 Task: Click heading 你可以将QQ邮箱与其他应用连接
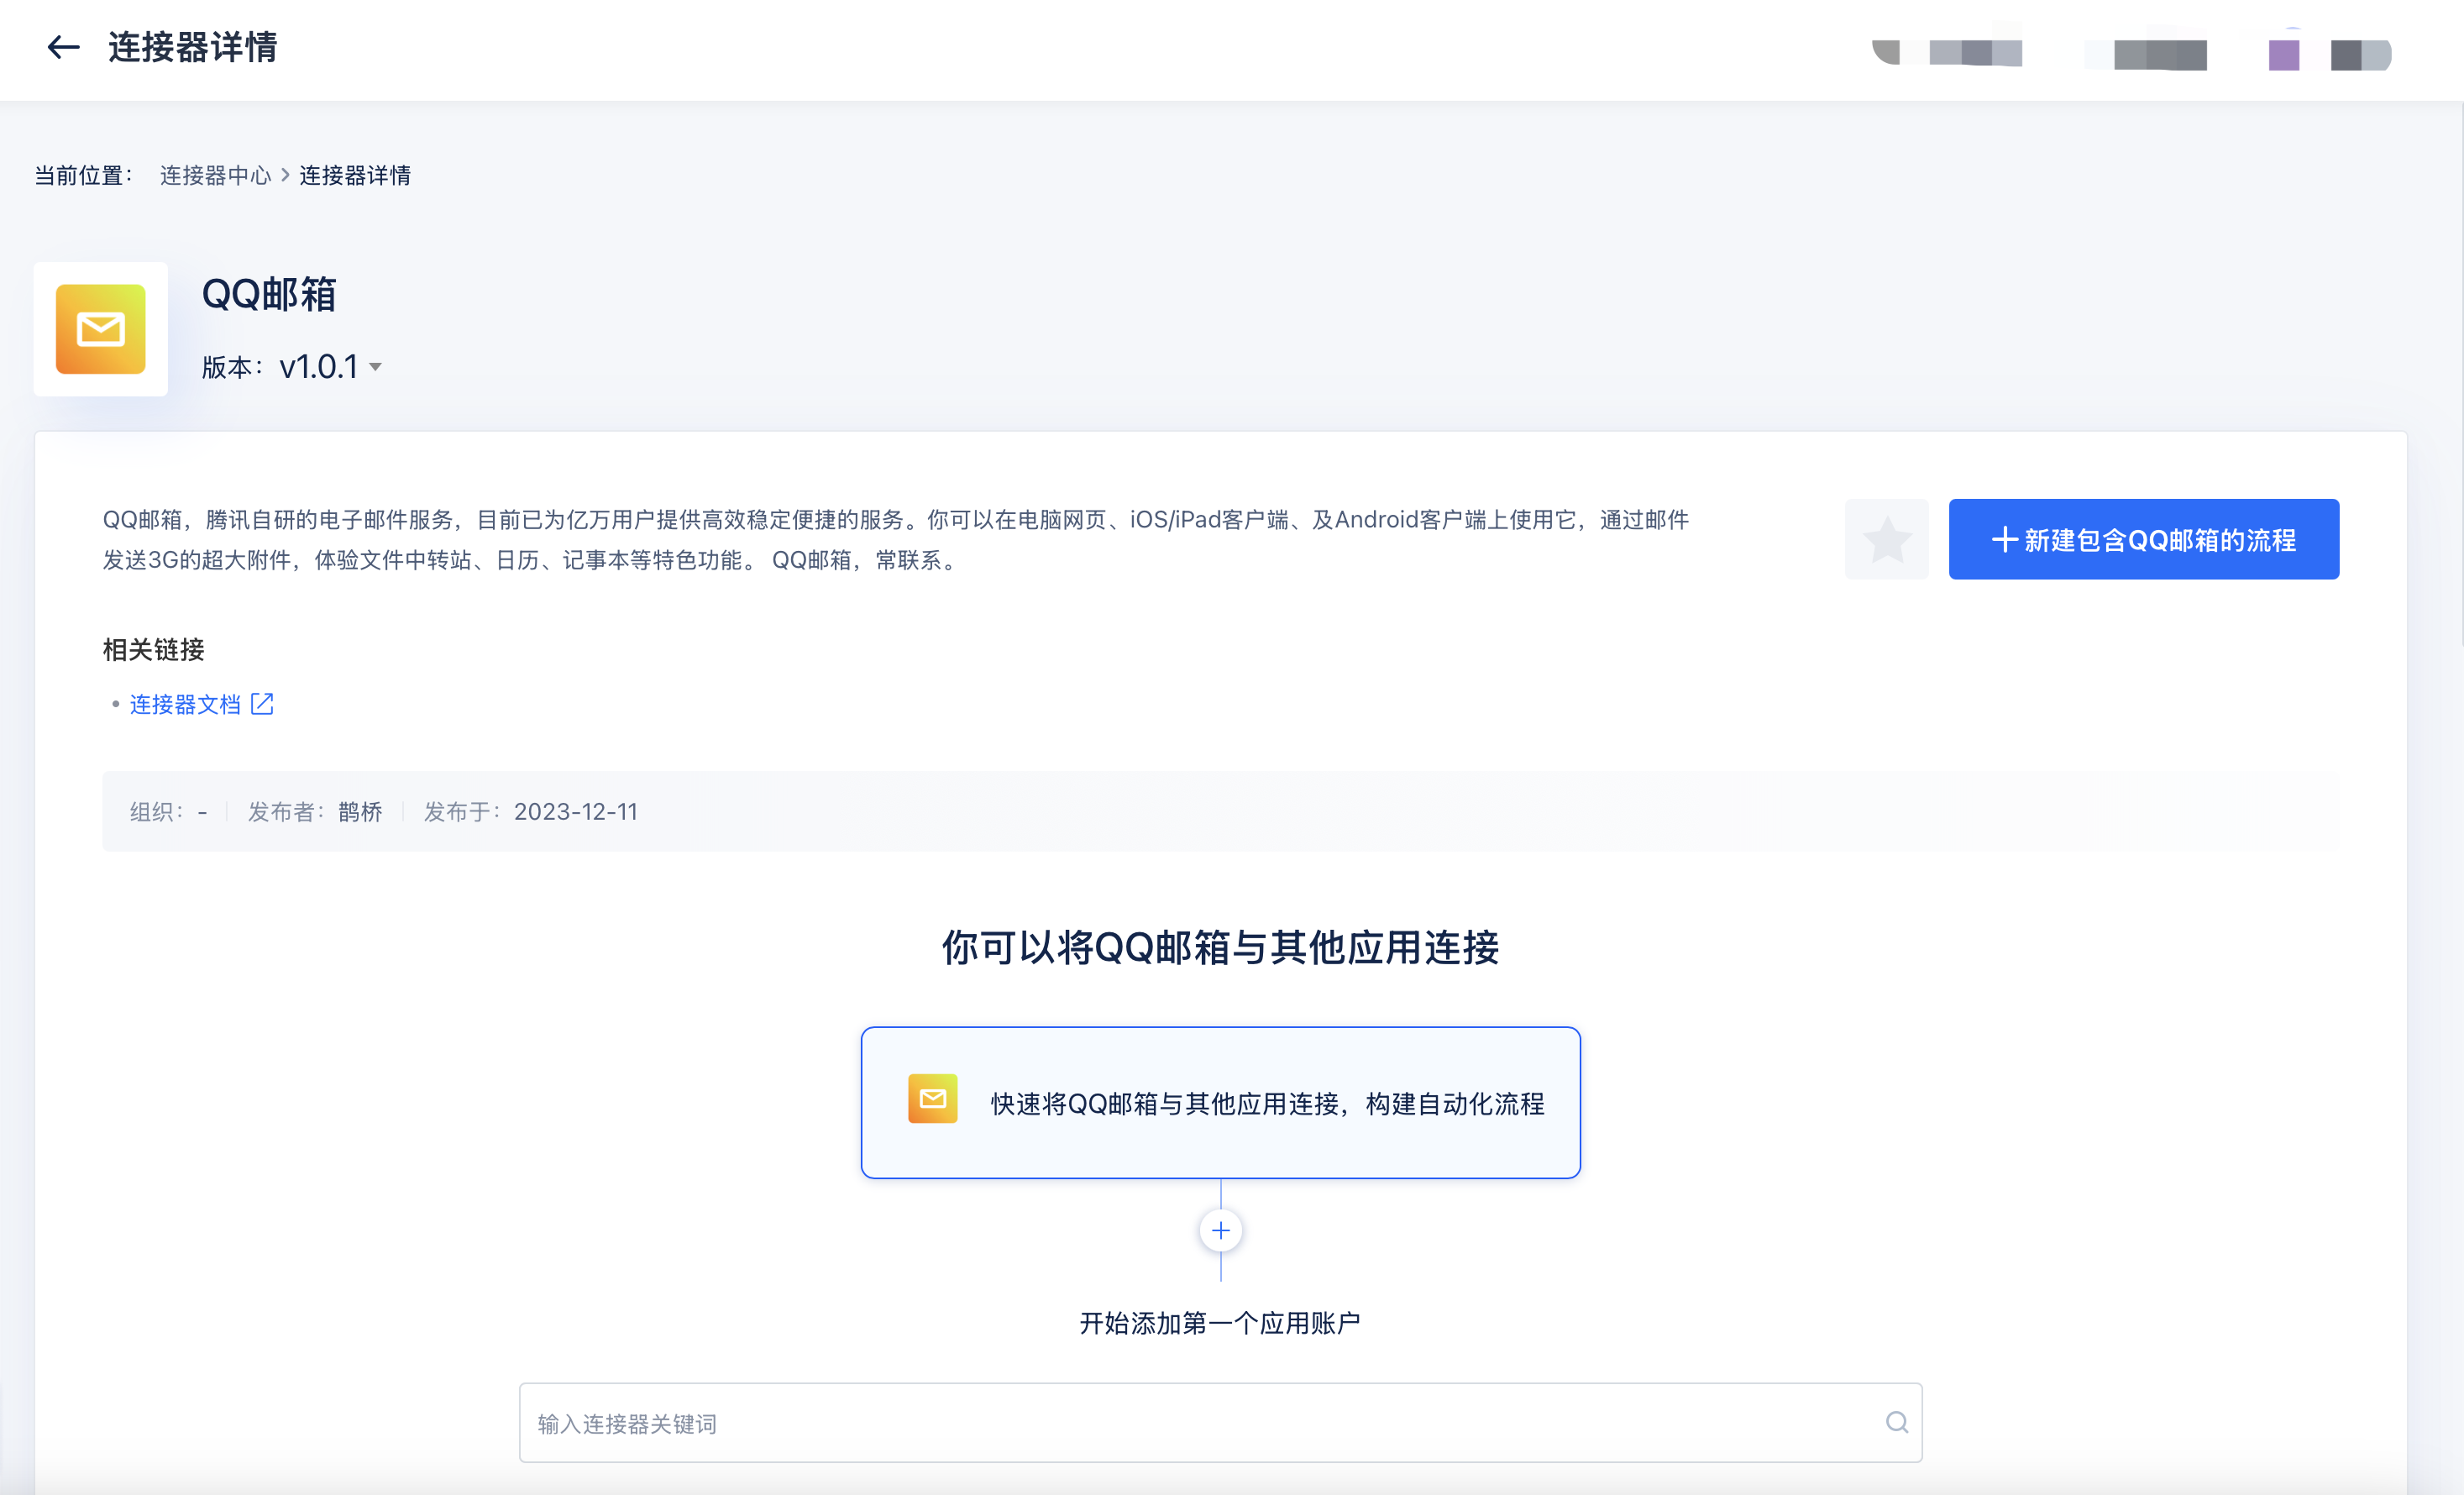click(x=1220, y=947)
